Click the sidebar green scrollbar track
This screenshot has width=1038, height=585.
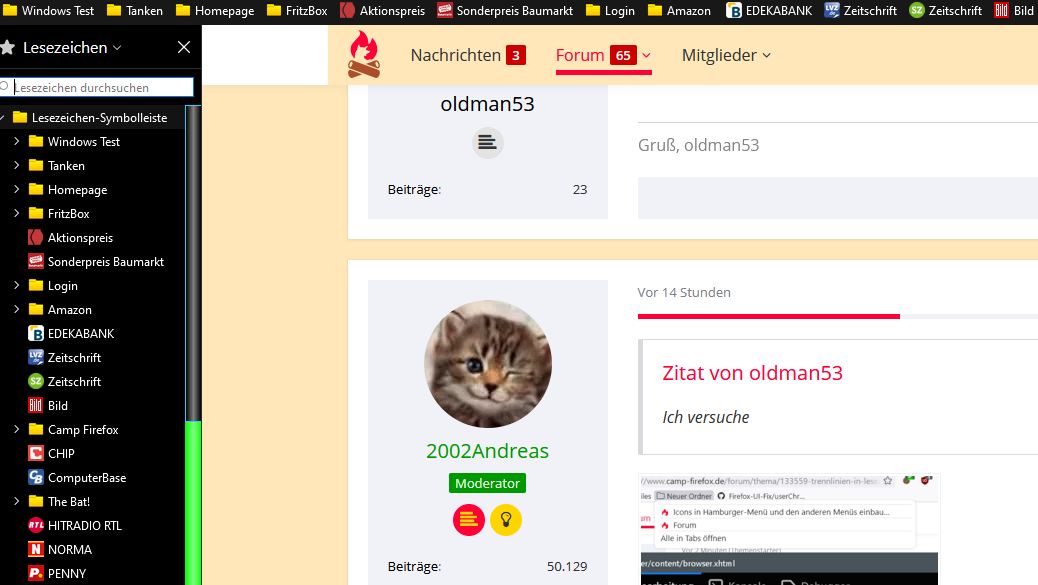point(193,503)
